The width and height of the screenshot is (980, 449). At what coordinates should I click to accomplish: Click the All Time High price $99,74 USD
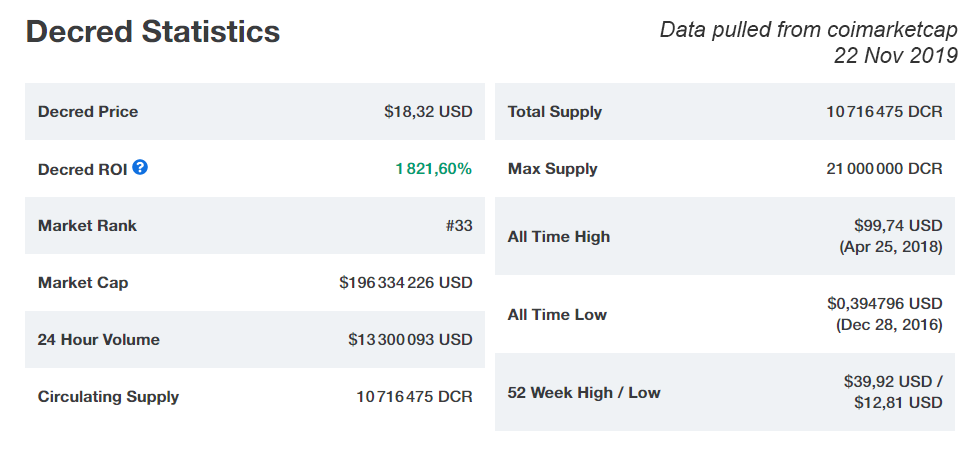coord(898,225)
